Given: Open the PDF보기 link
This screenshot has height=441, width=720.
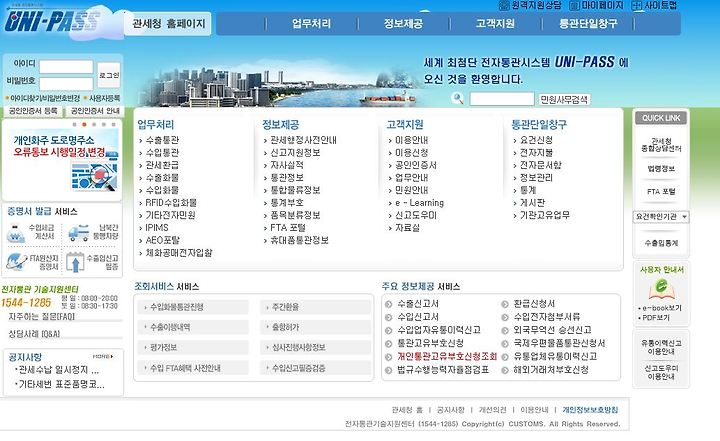Looking at the screenshot, I should tap(656, 318).
